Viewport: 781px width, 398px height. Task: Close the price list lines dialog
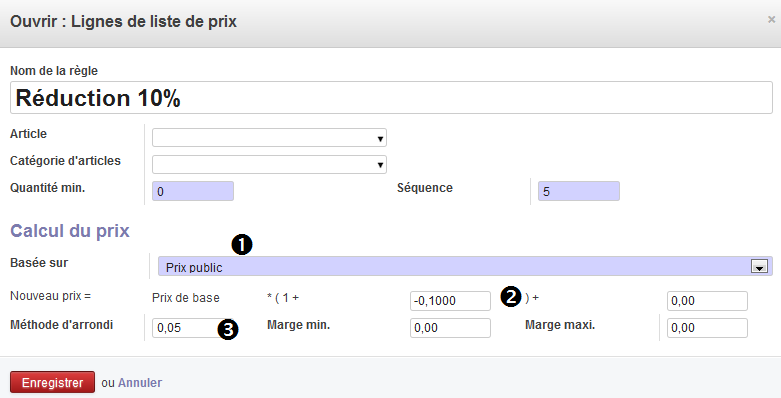[x=771, y=20]
